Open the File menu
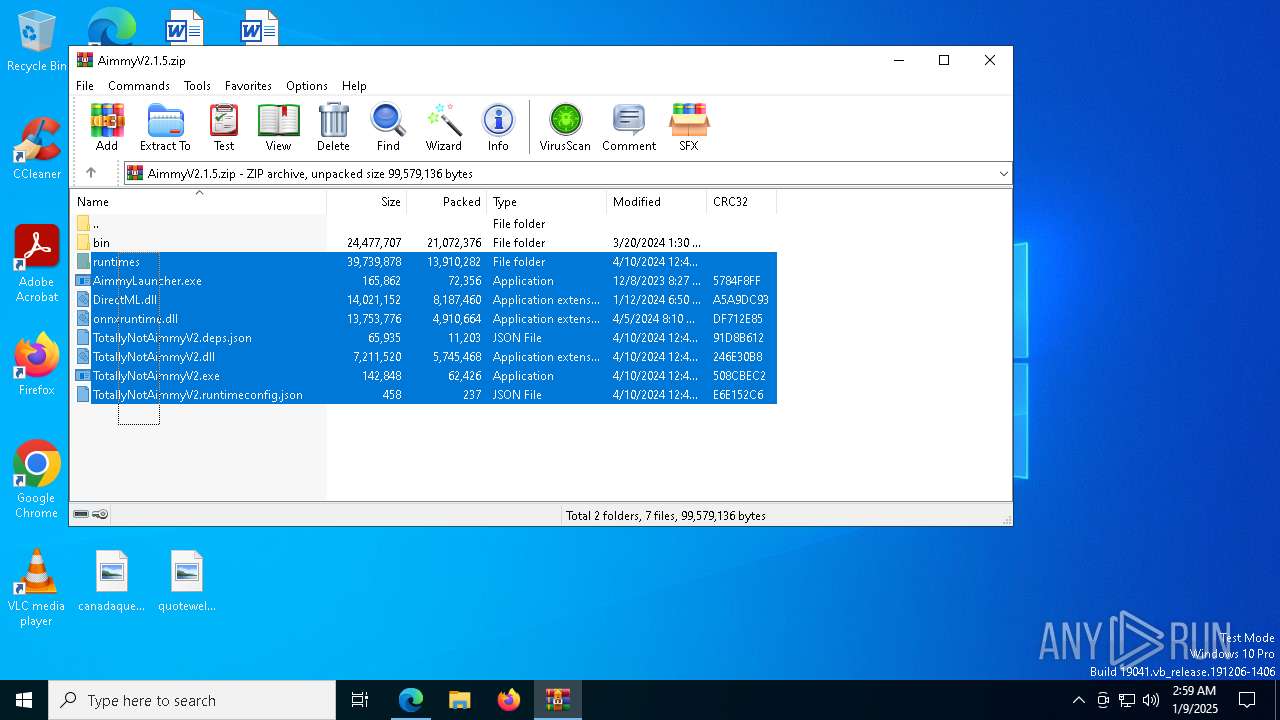Viewport: 1280px width, 720px height. pyautogui.click(x=85, y=86)
